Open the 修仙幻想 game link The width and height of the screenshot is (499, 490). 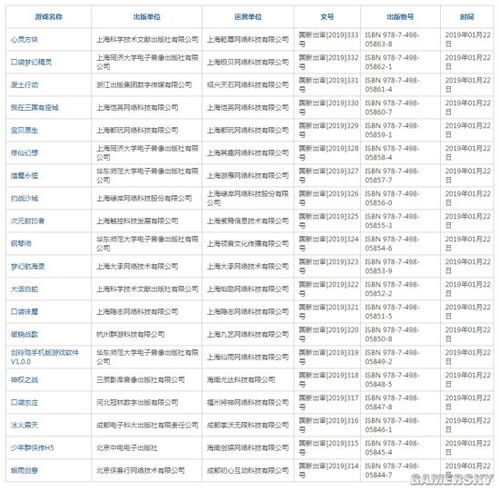pos(24,153)
